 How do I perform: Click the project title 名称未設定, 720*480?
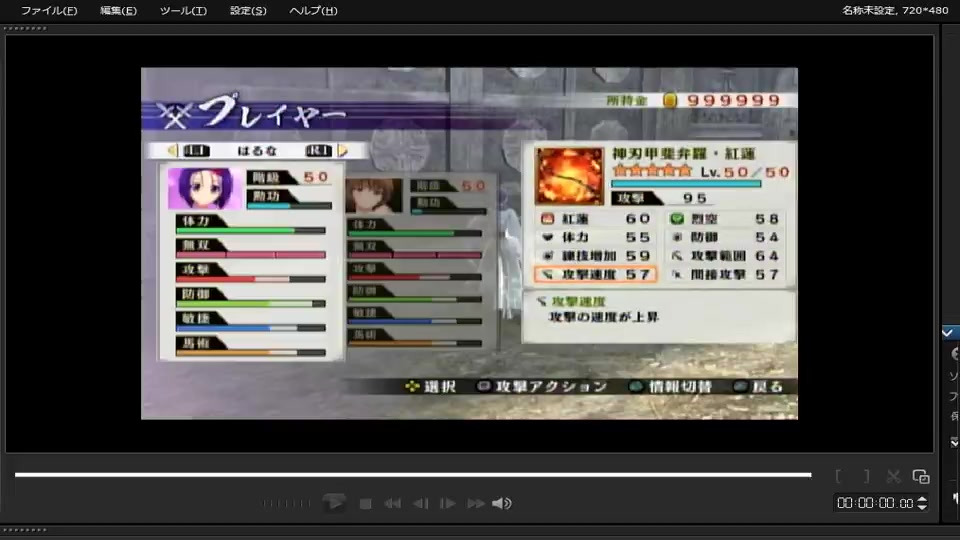click(894, 10)
